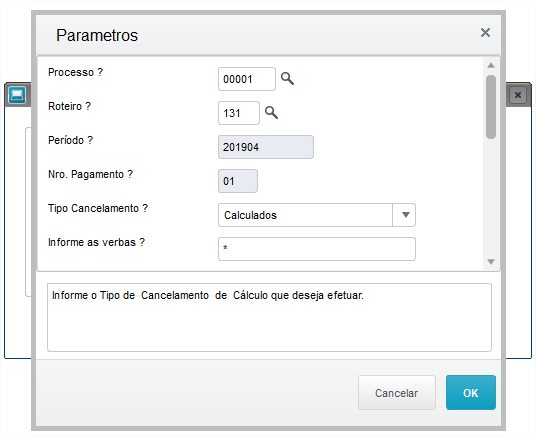536x437 pixels.
Task: Click the Parametros dialog title
Action: click(97, 35)
